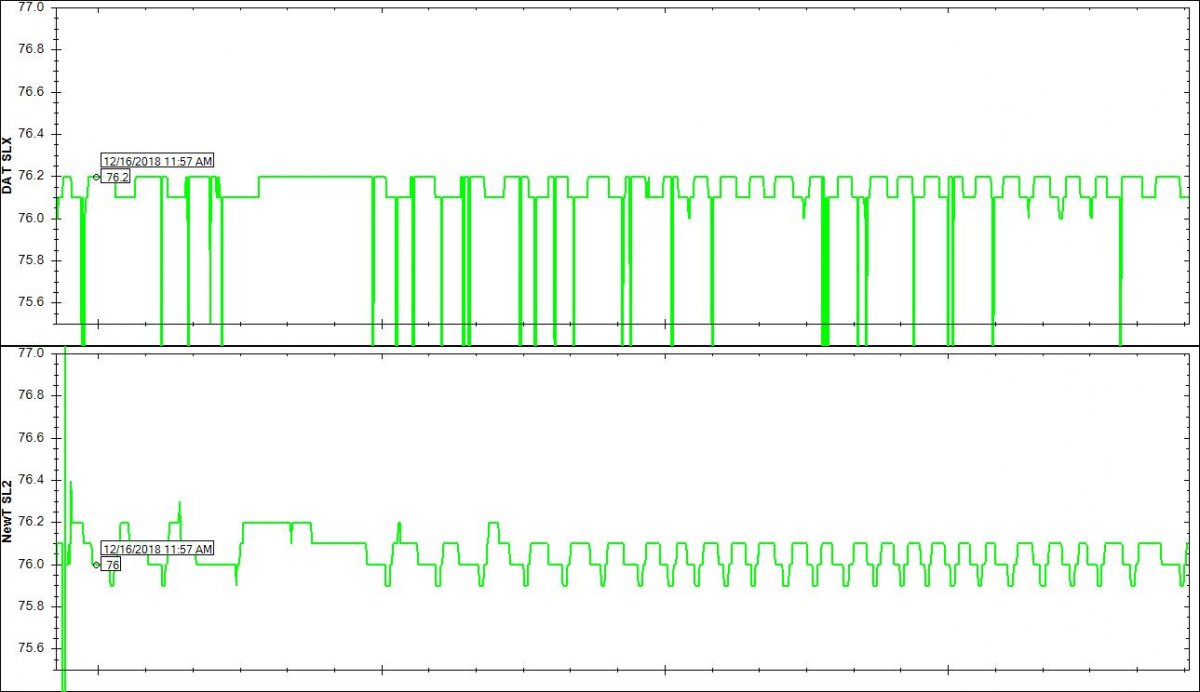Click the 76.8 tick label on the DA T SLX axis

pos(33,50)
